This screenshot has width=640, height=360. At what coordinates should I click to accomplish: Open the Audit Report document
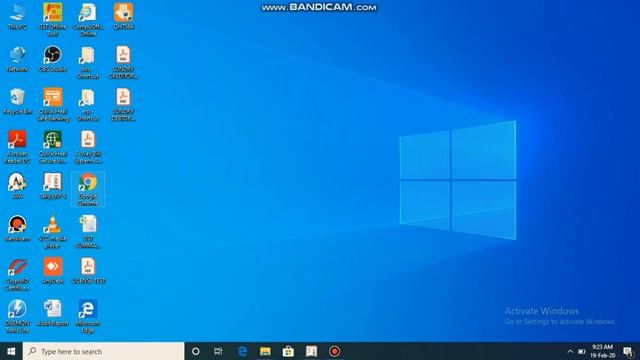[x=53, y=313]
